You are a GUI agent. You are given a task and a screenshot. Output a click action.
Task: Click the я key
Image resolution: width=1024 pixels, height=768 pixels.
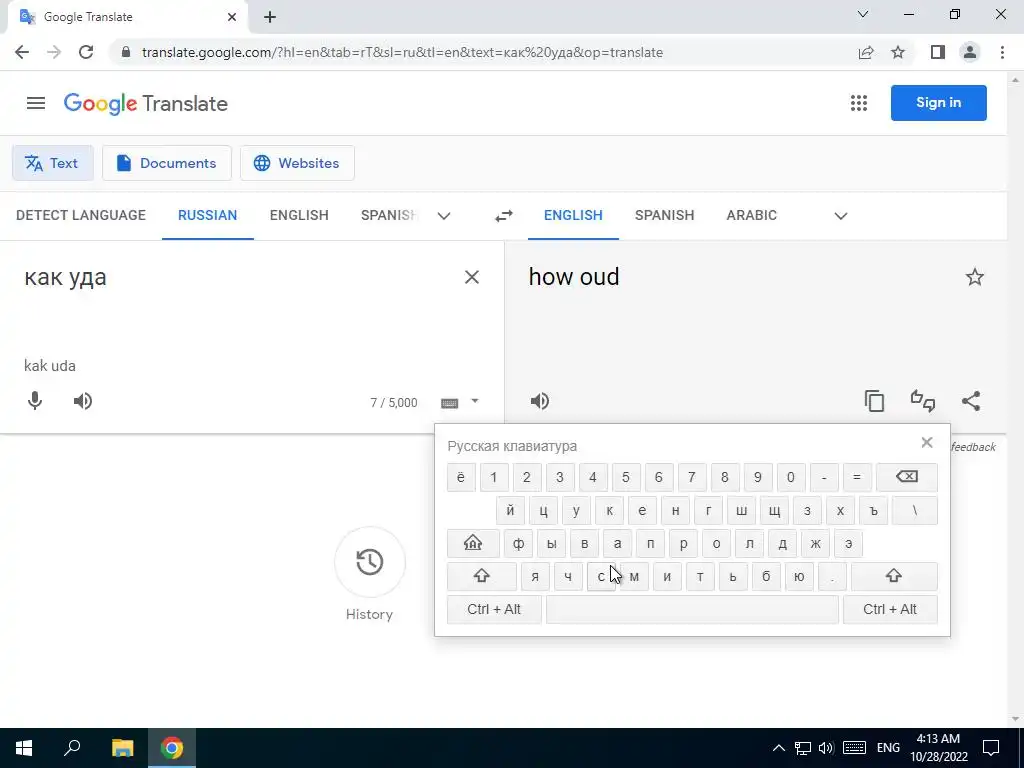click(x=535, y=576)
